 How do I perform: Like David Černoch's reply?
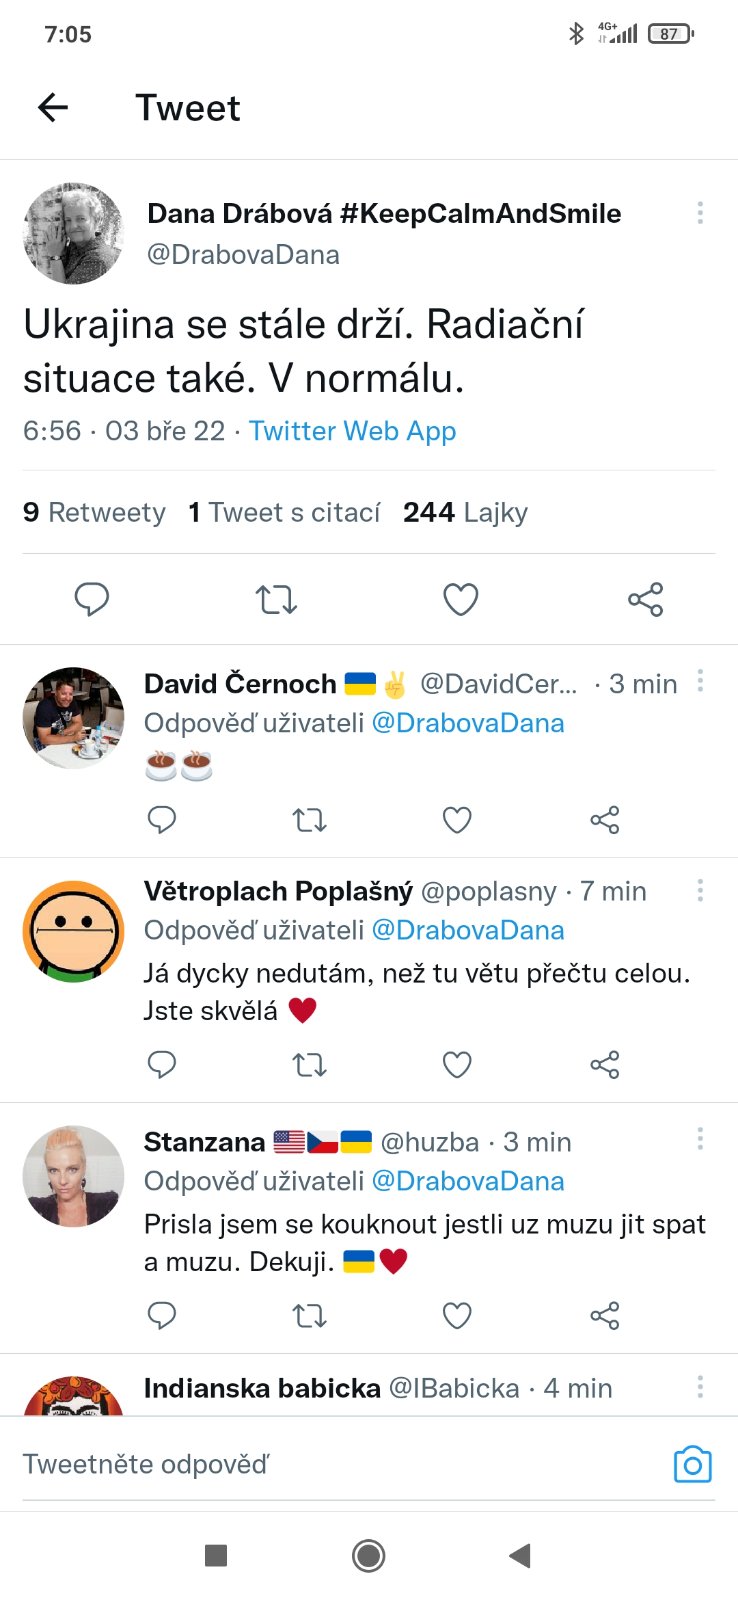(457, 820)
